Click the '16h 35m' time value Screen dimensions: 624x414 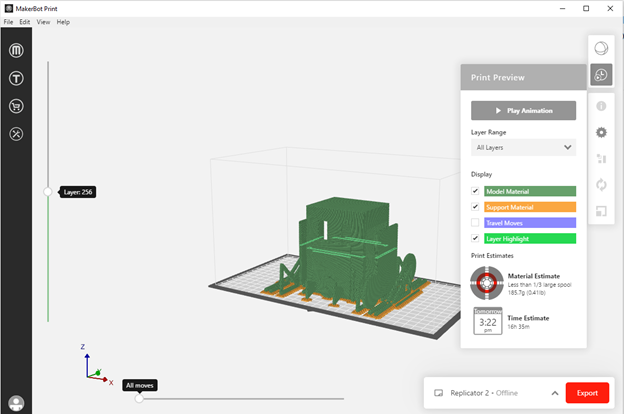[519, 326]
